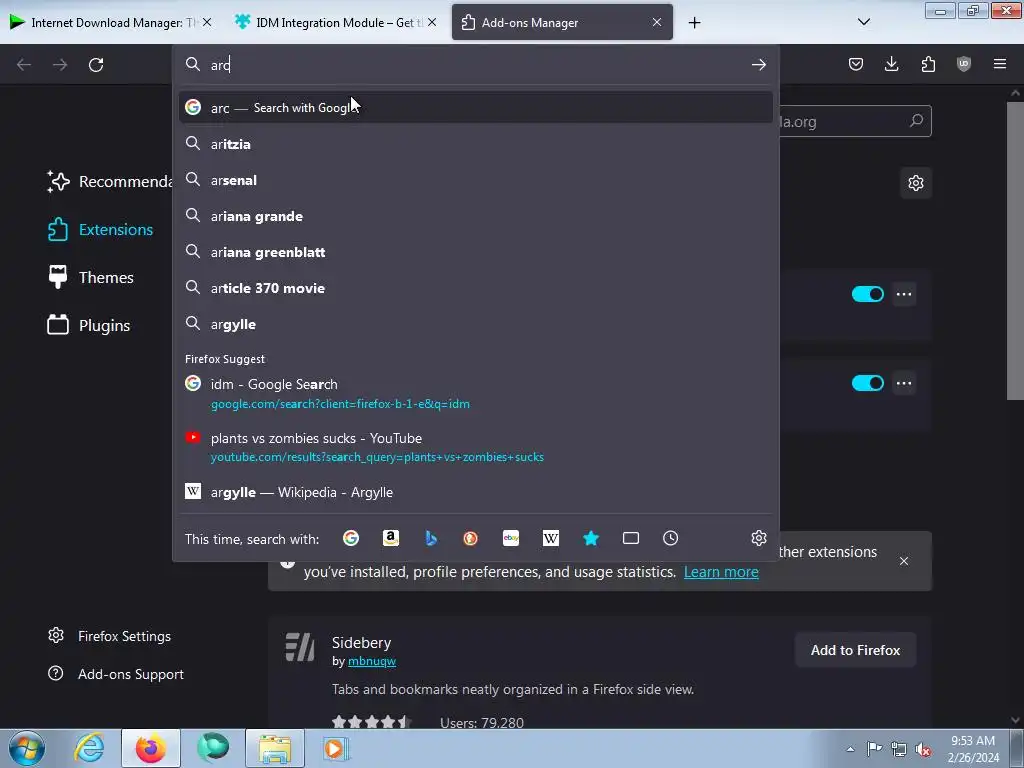Click the volume muted tray icon
Image resolution: width=1024 pixels, height=768 pixels.
point(923,749)
